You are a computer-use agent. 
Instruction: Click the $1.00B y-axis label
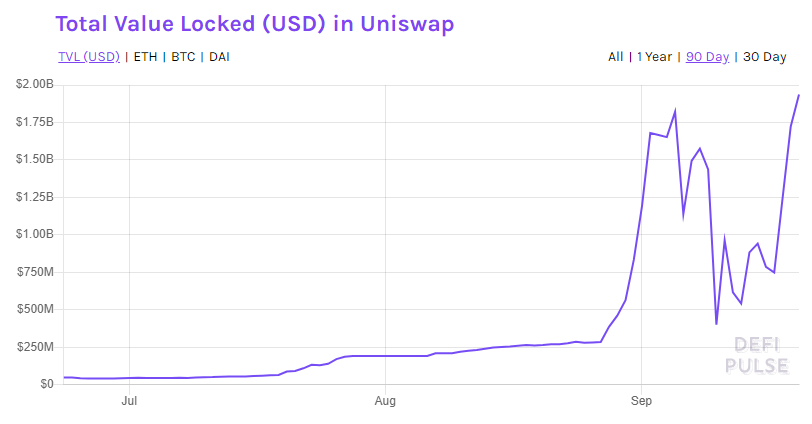(x=34, y=234)
